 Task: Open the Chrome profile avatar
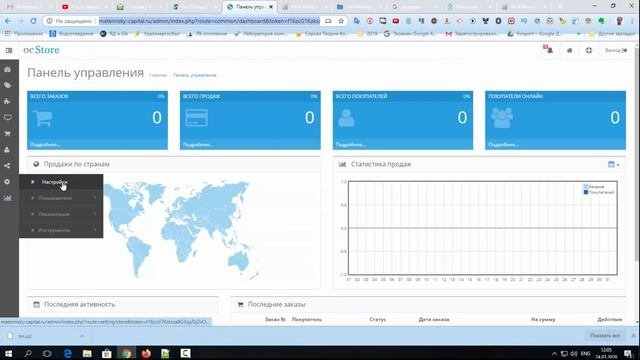point(619,21)
